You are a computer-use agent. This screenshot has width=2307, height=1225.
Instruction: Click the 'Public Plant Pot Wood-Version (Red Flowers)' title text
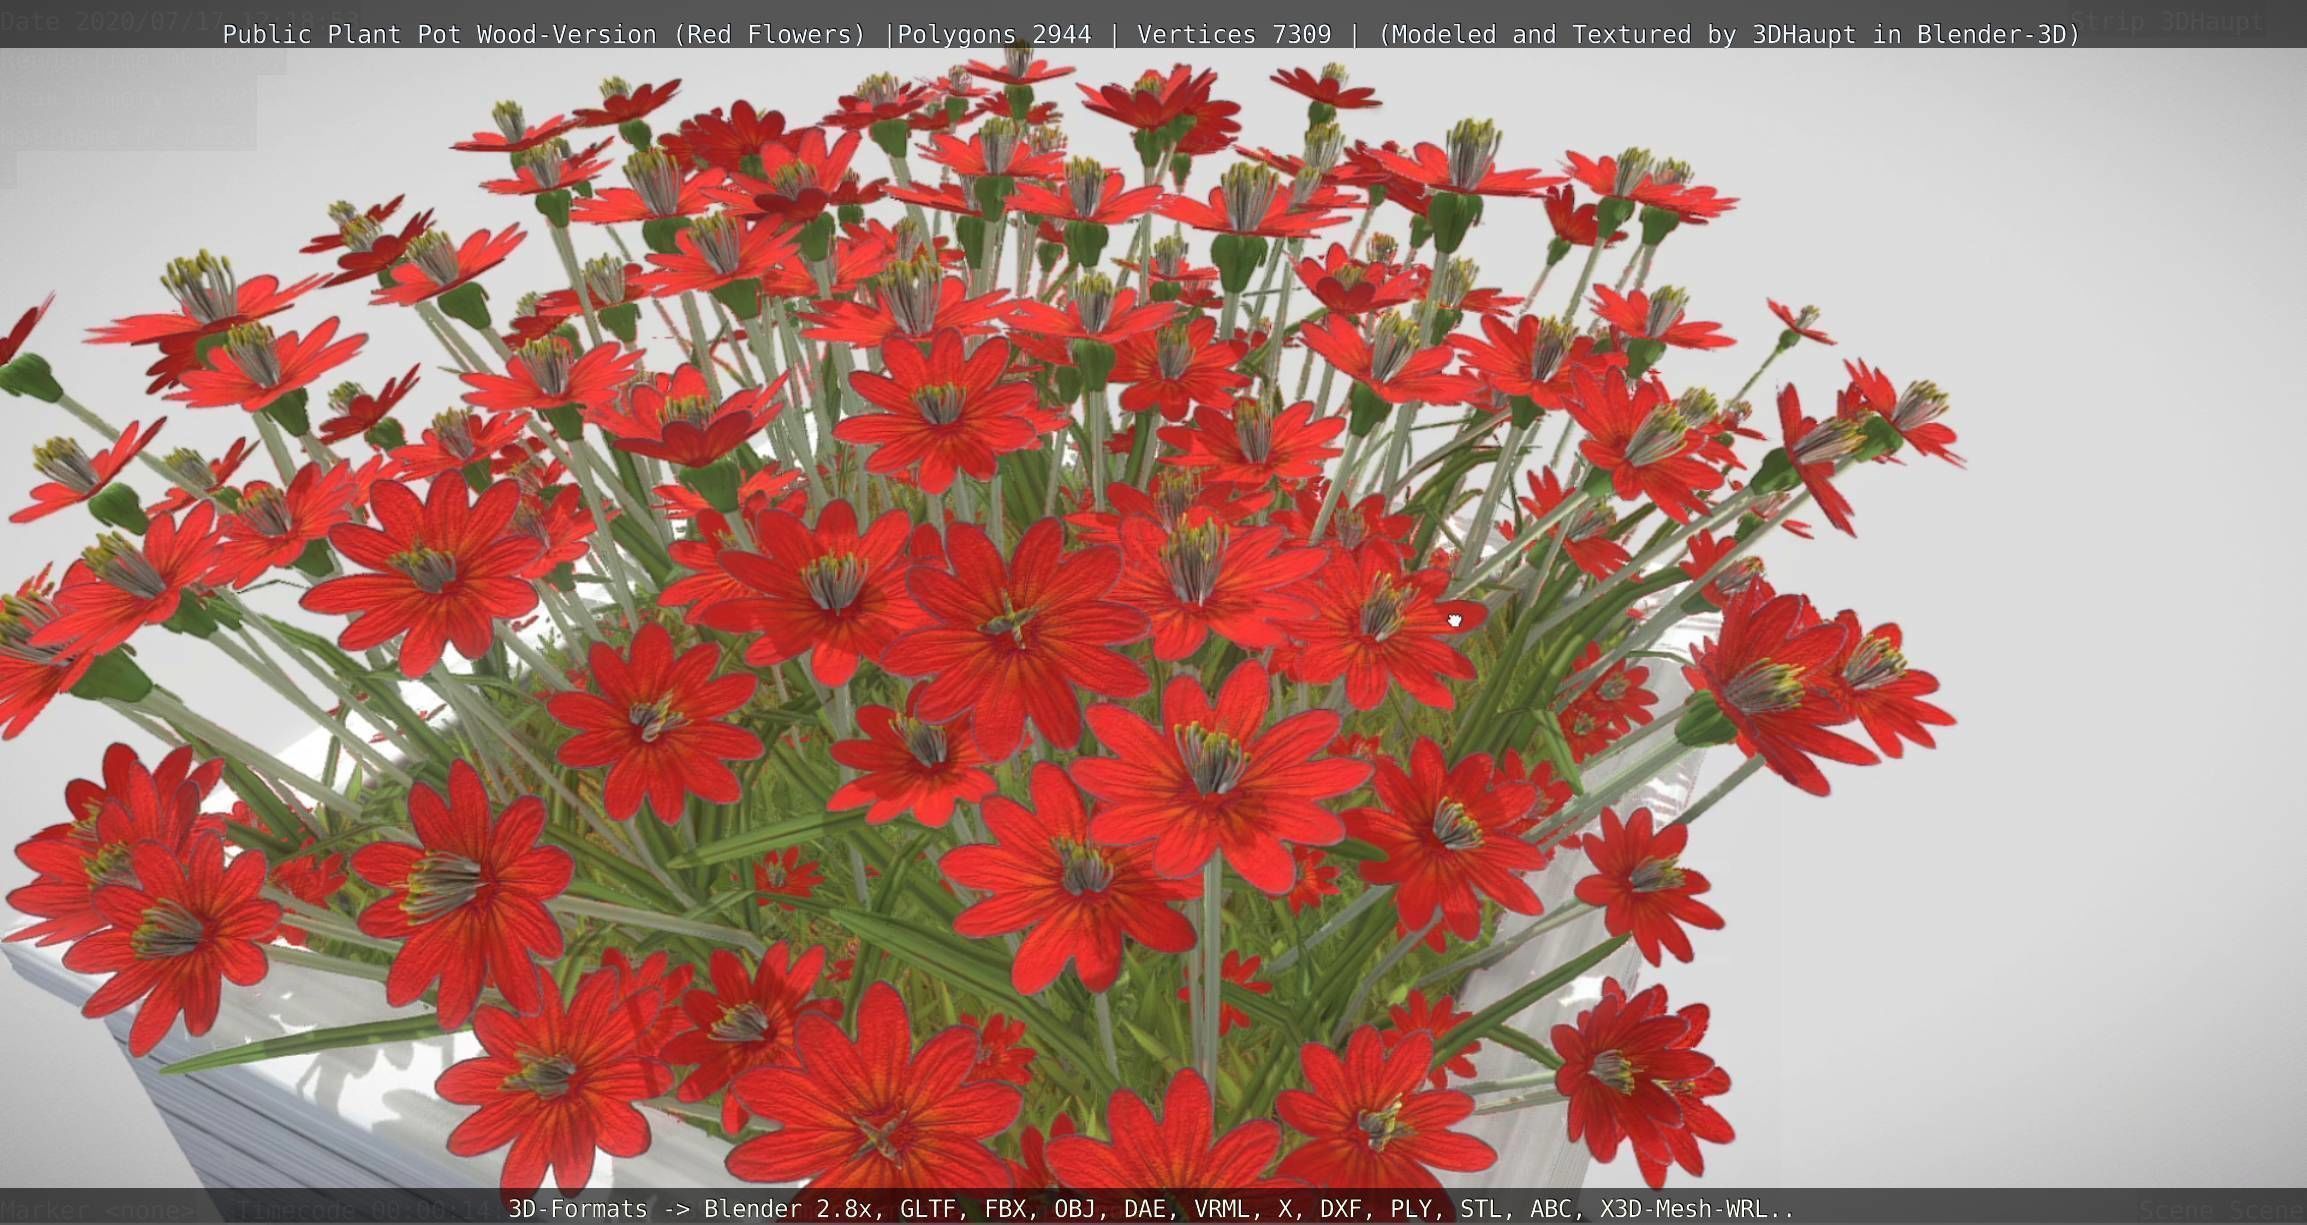pyautogui.click(x=543, y=35)
